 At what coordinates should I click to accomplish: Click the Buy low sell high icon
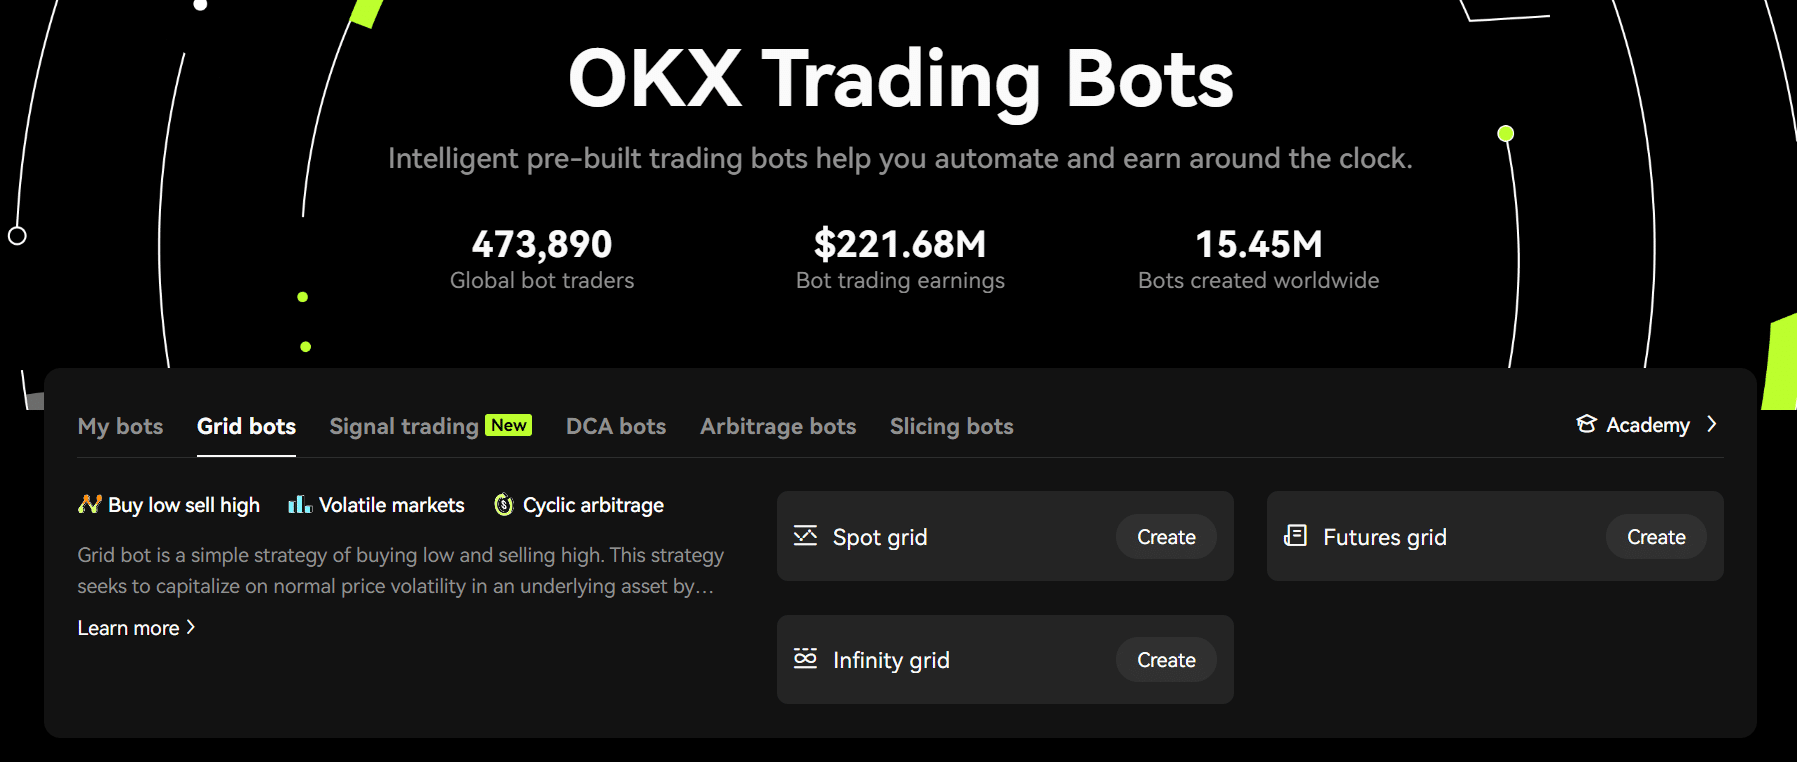tap(90, 504)
